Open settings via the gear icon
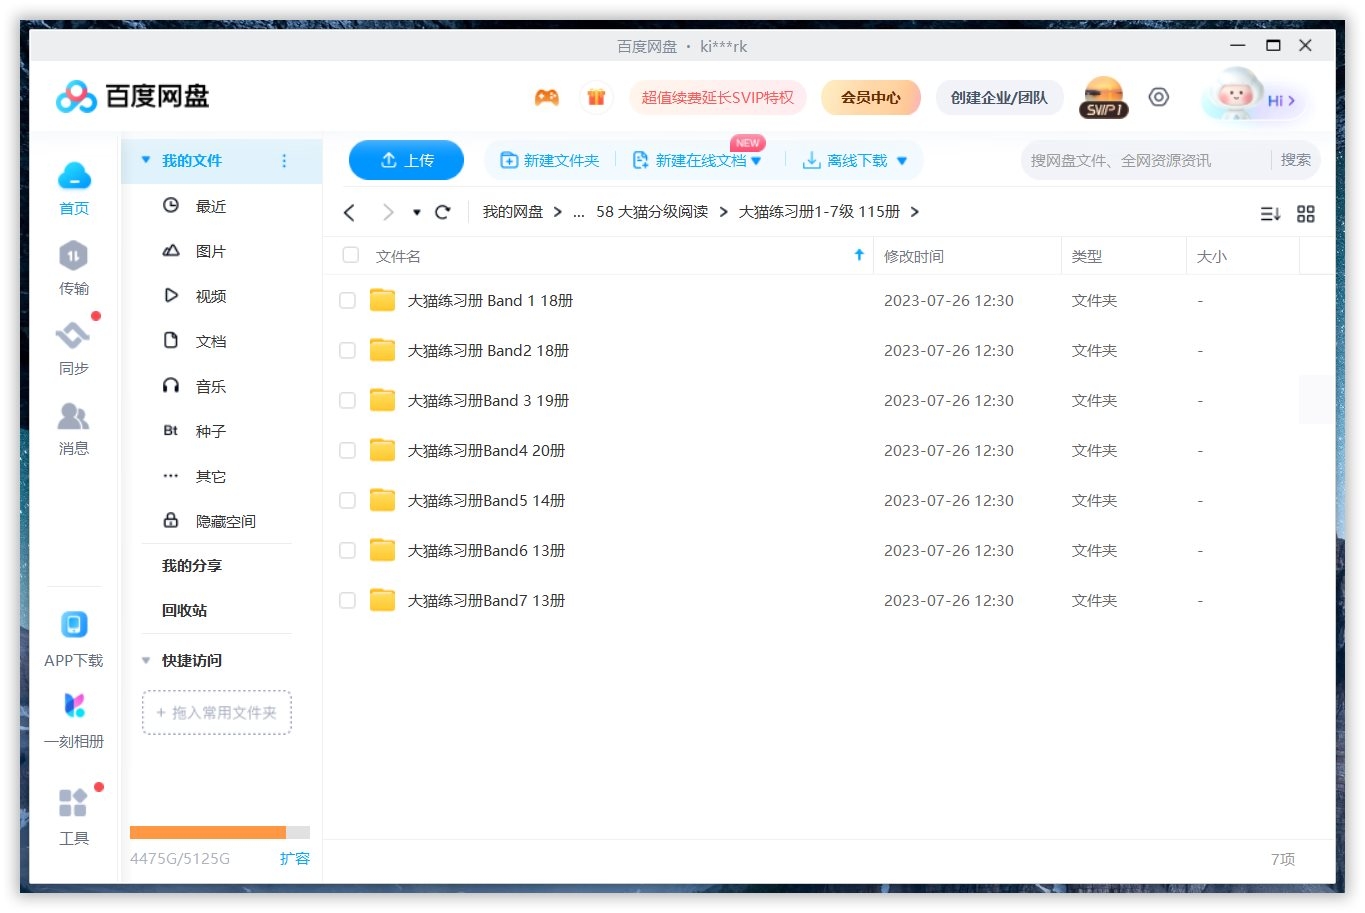Screen dimensions: 1365x913 [1158, 97]
